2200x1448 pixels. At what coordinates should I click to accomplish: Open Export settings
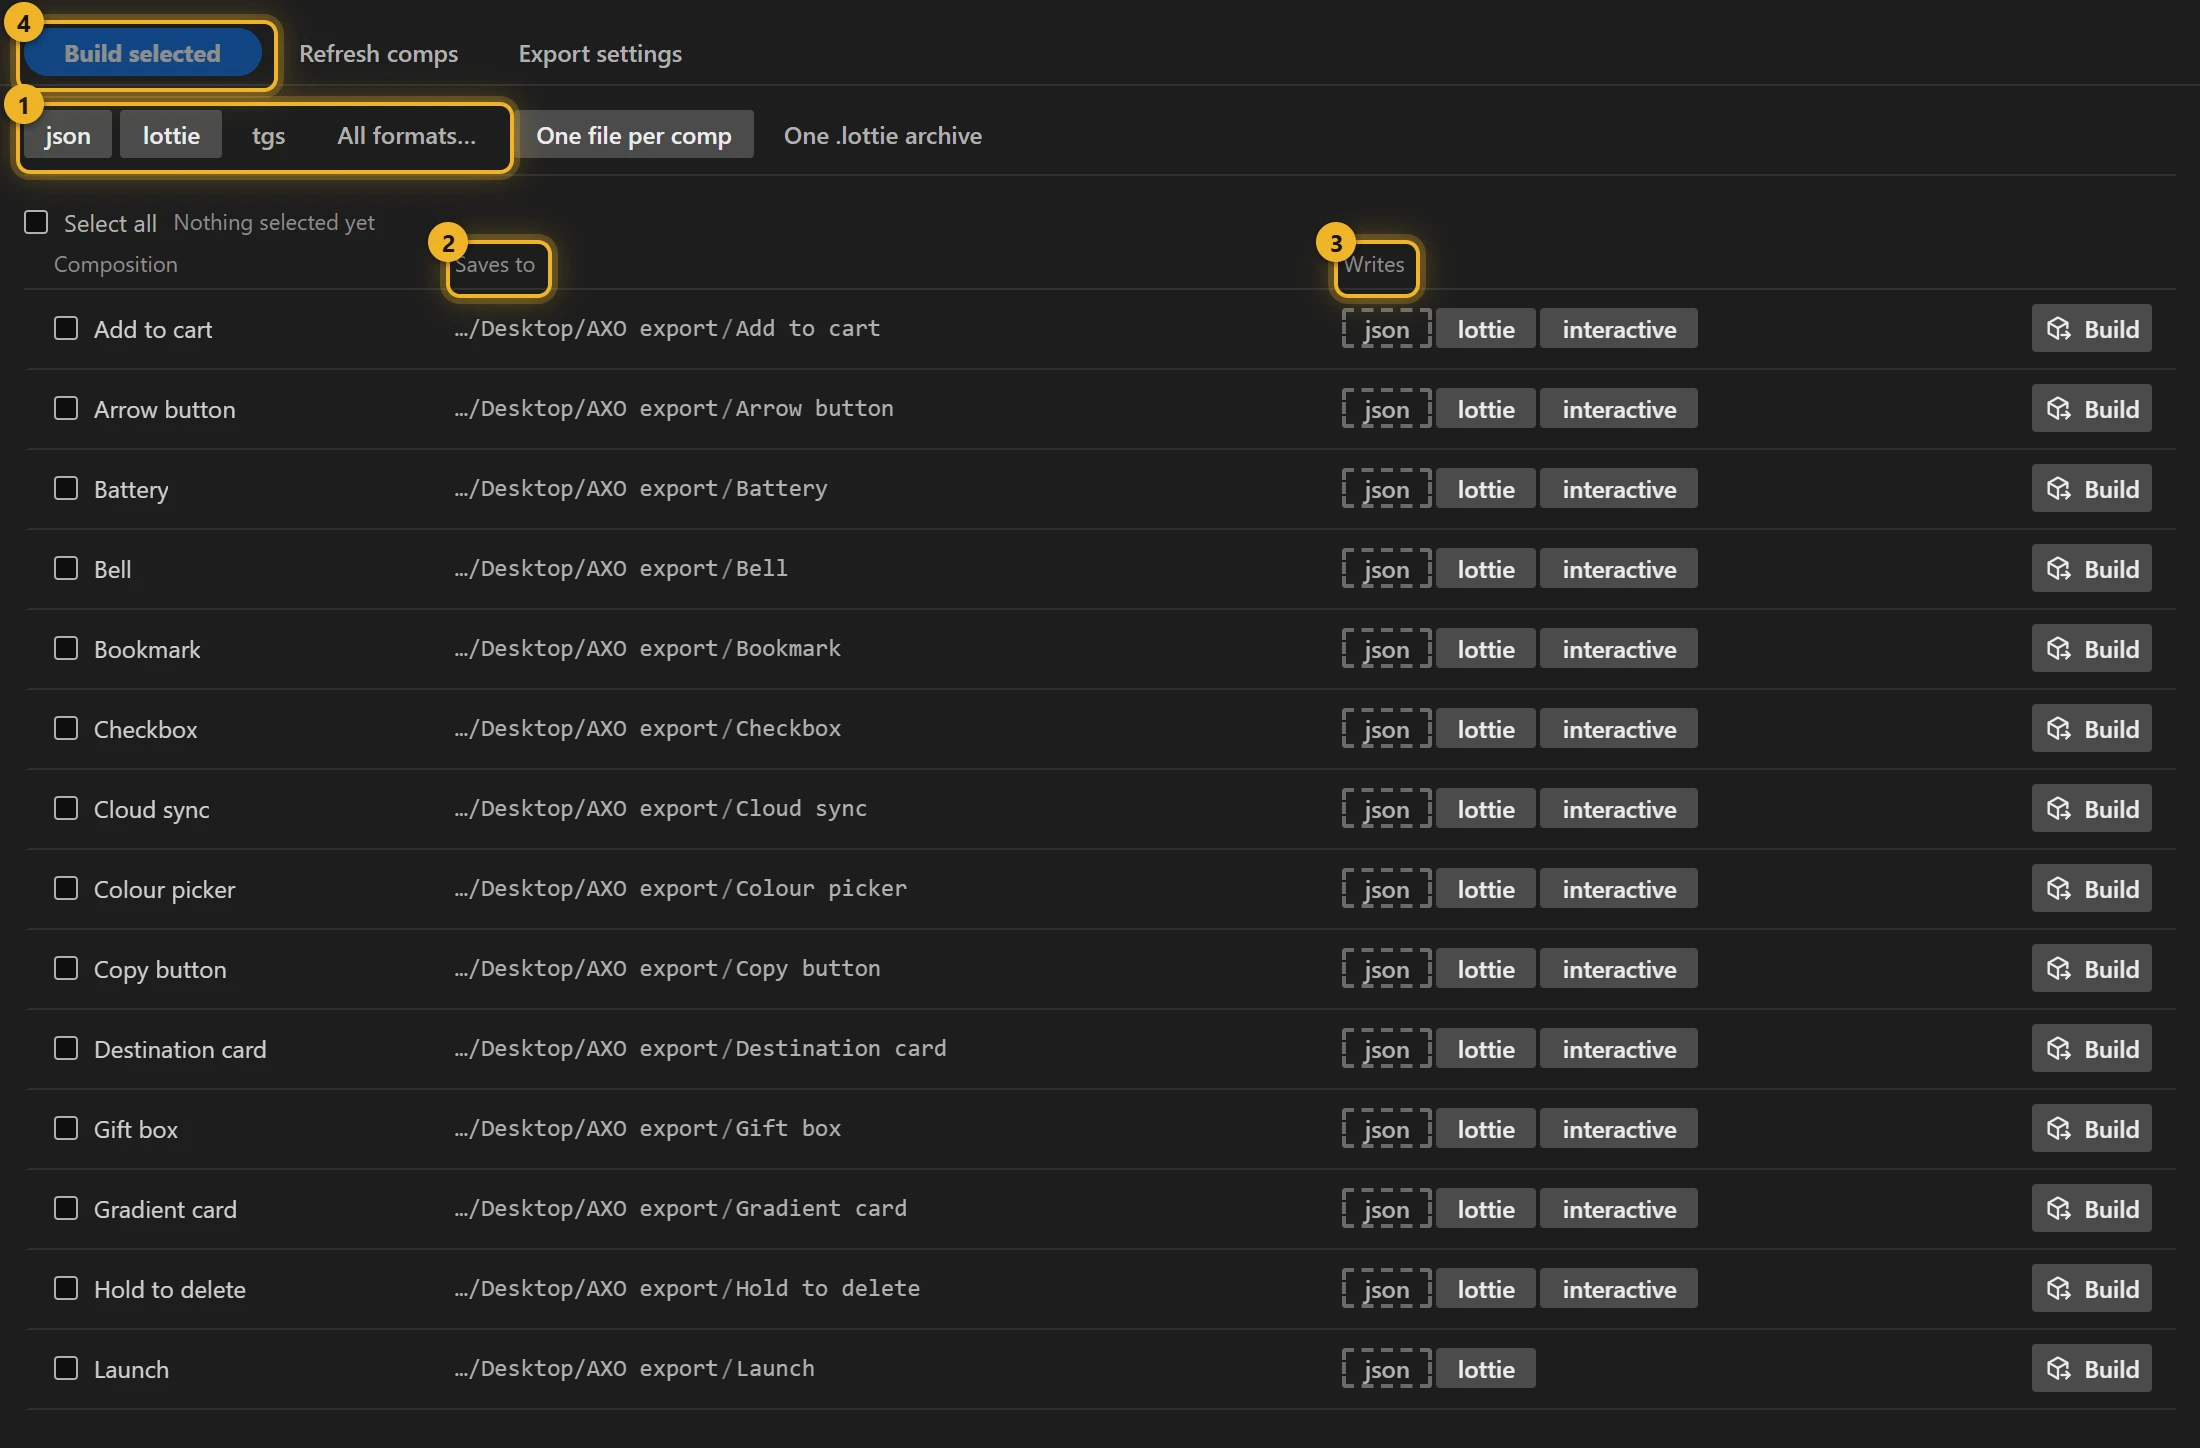(x=600, y=54)
